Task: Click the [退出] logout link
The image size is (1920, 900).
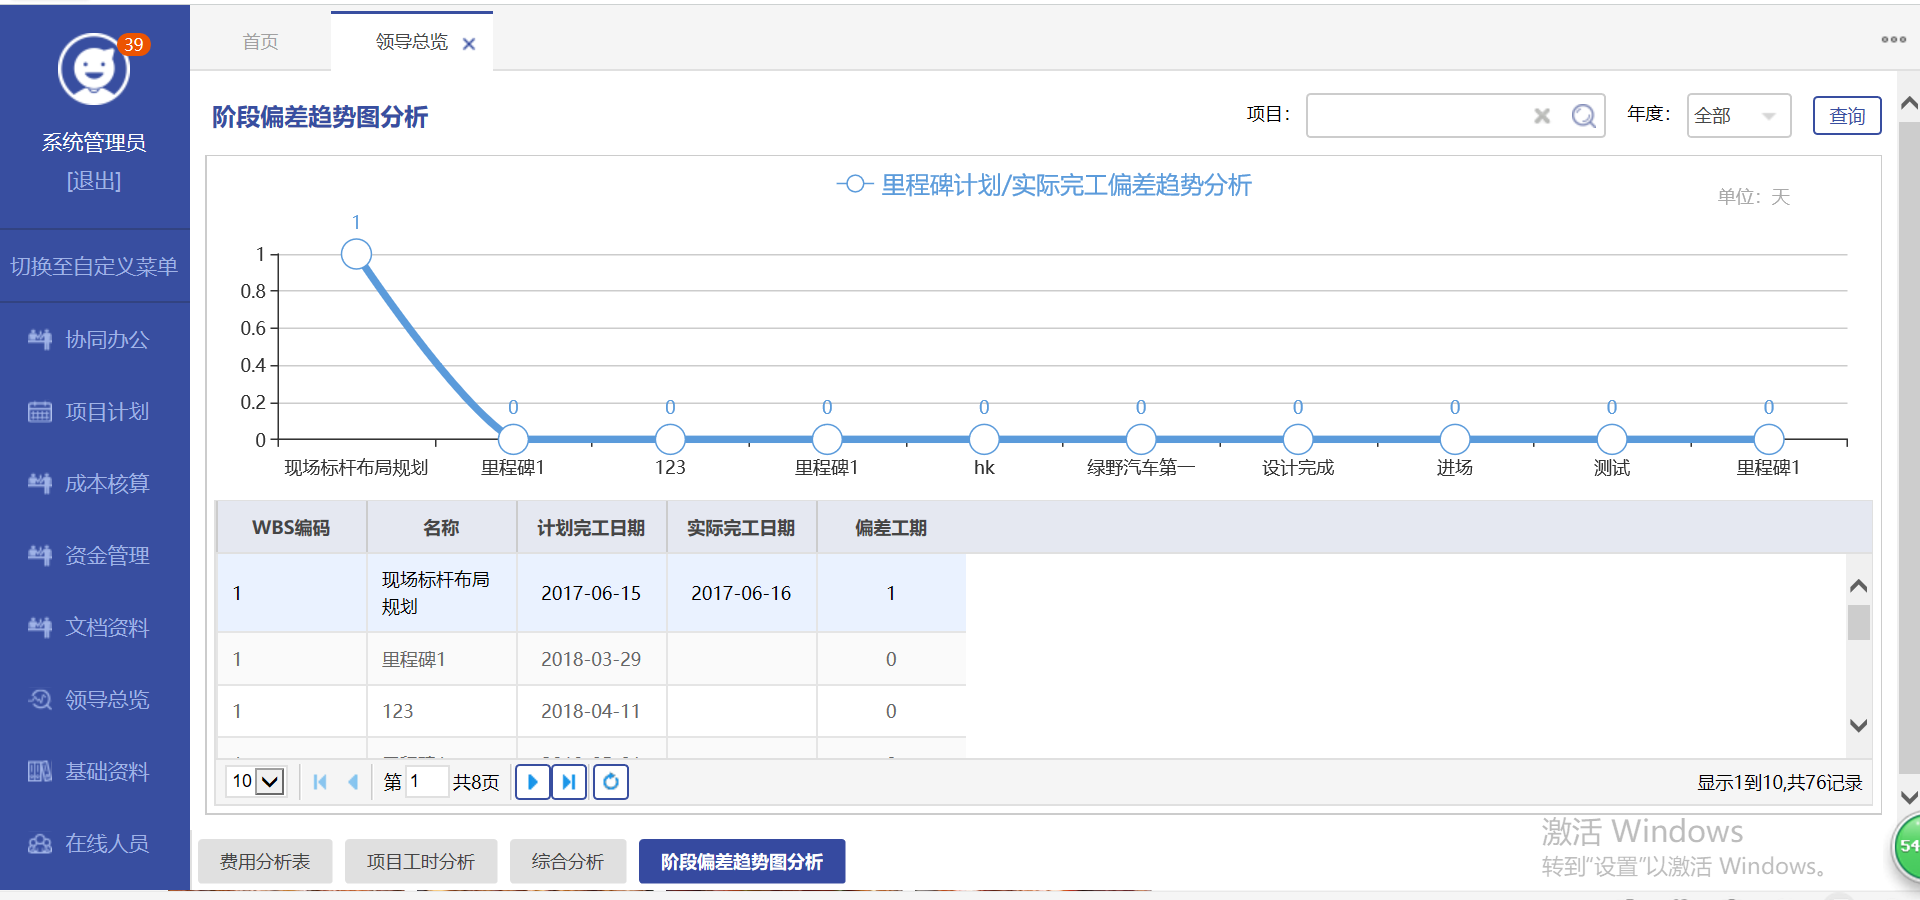Action: [94, 181]
